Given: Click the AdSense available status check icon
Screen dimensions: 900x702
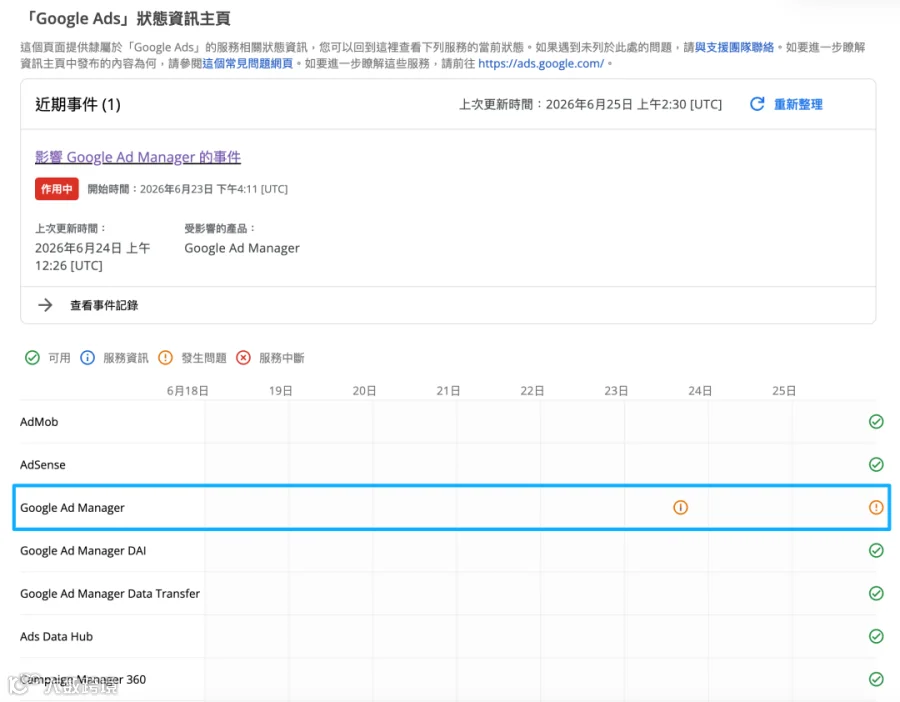Looking at the screenshot, I should click(876, 464).
